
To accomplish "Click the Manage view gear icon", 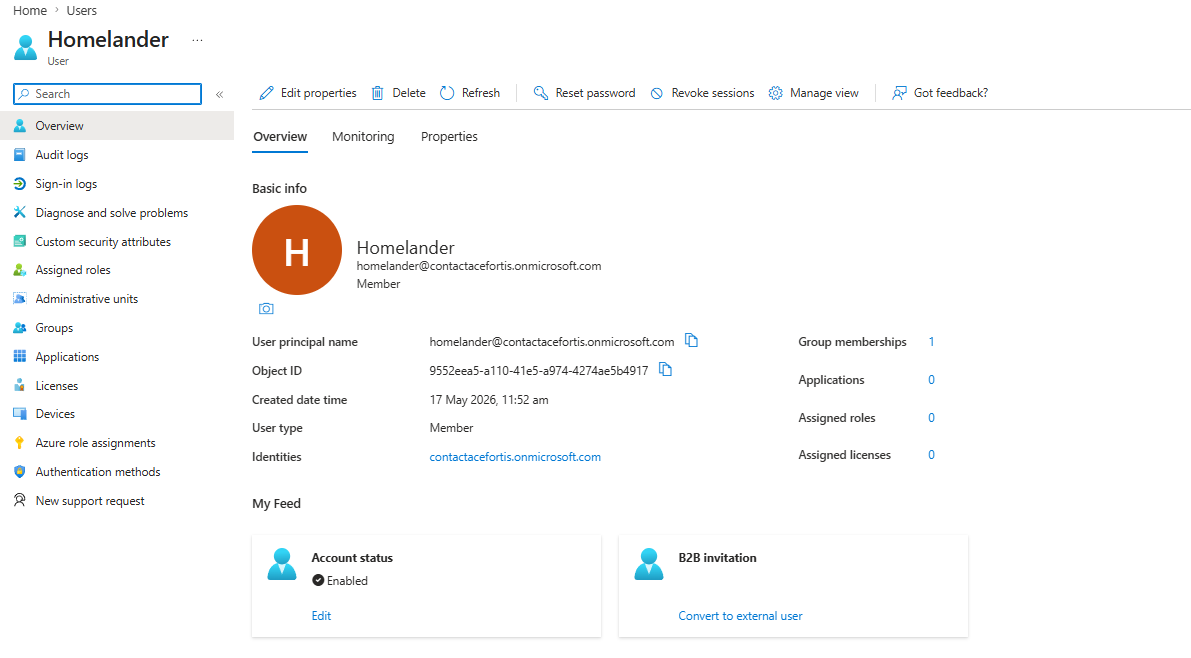I will (776, 93).
